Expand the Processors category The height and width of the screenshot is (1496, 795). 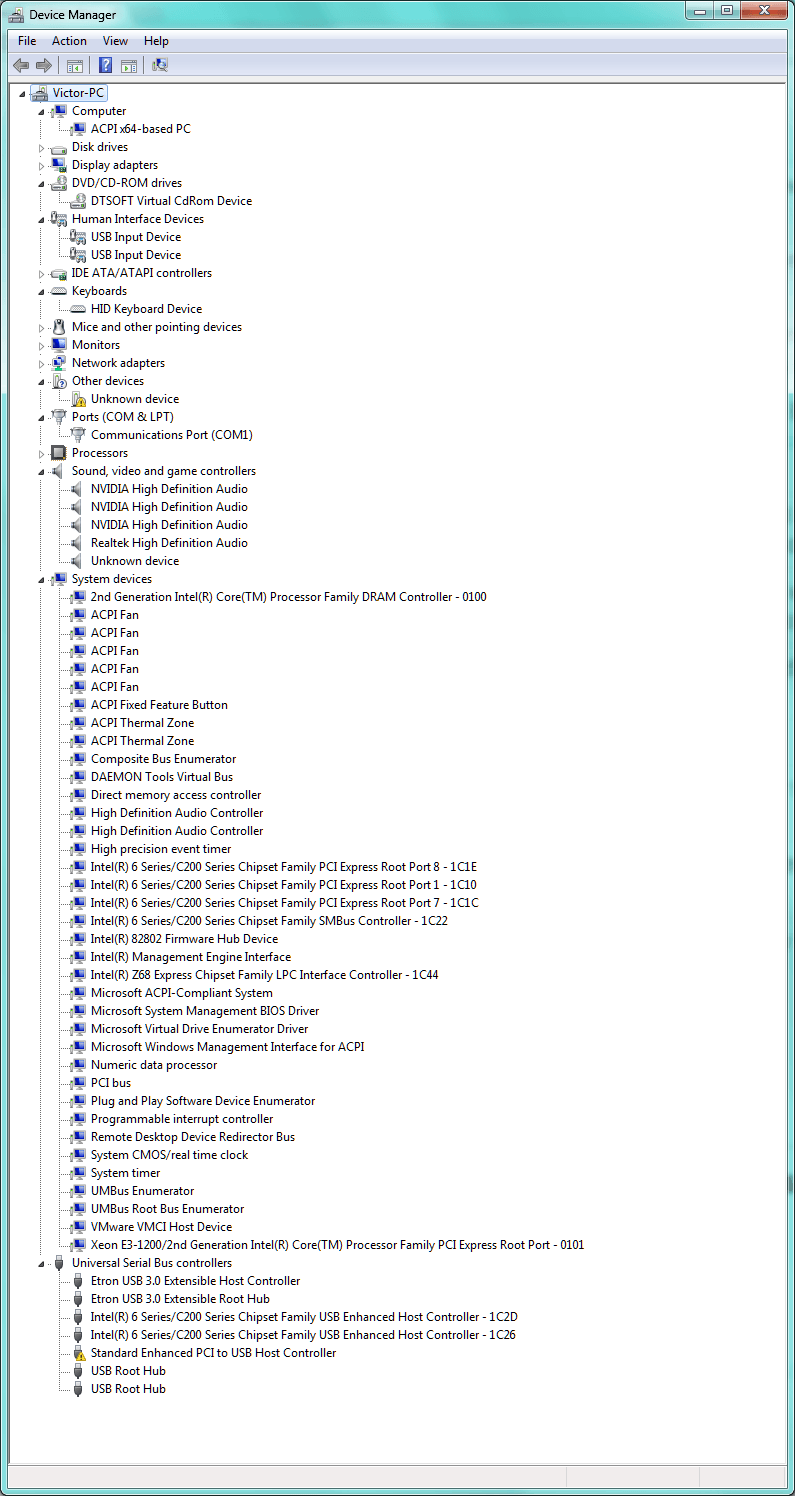point(42,454)
